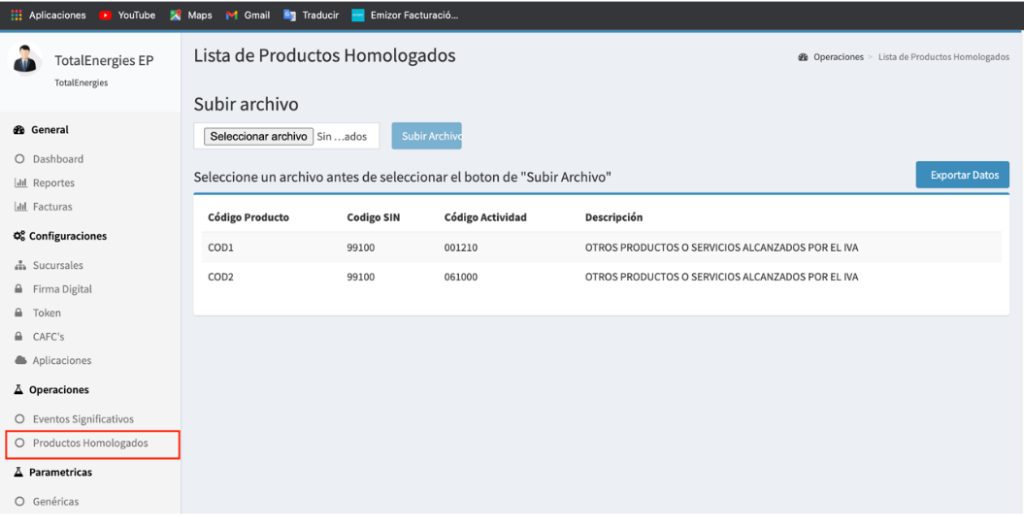Screen dimensions: 1024x517
Task: Click the chart icon beside Facturas
Action: pyautogui.click(x=19, y=207)
